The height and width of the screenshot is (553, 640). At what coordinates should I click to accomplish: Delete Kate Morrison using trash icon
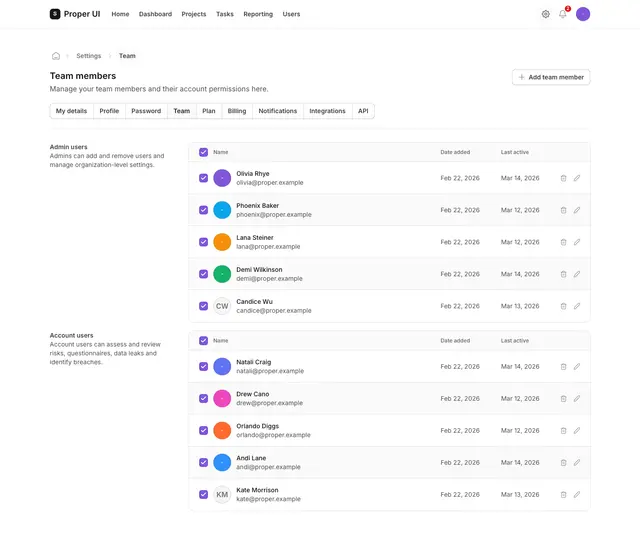tap(563, 495)
